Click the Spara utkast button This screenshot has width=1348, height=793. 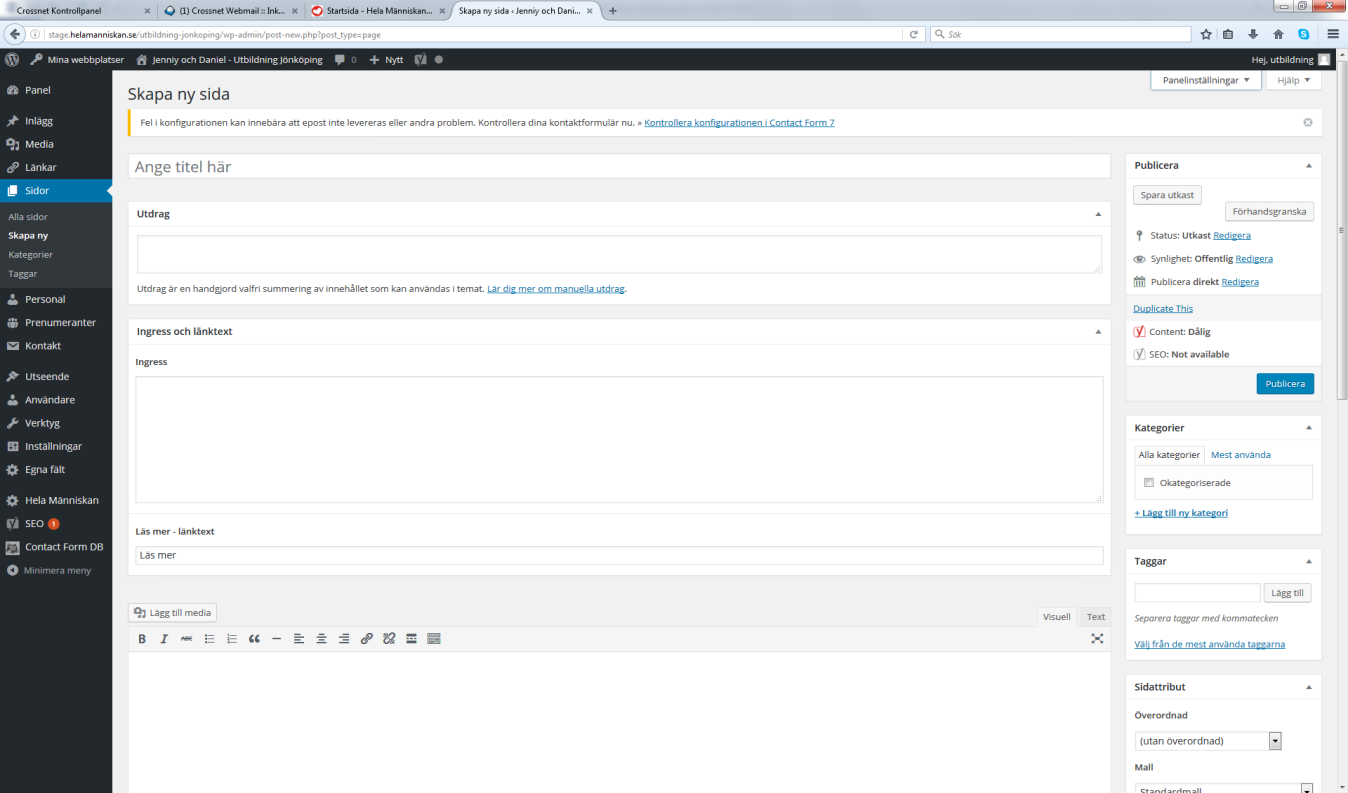click(x=1168, y=195)
